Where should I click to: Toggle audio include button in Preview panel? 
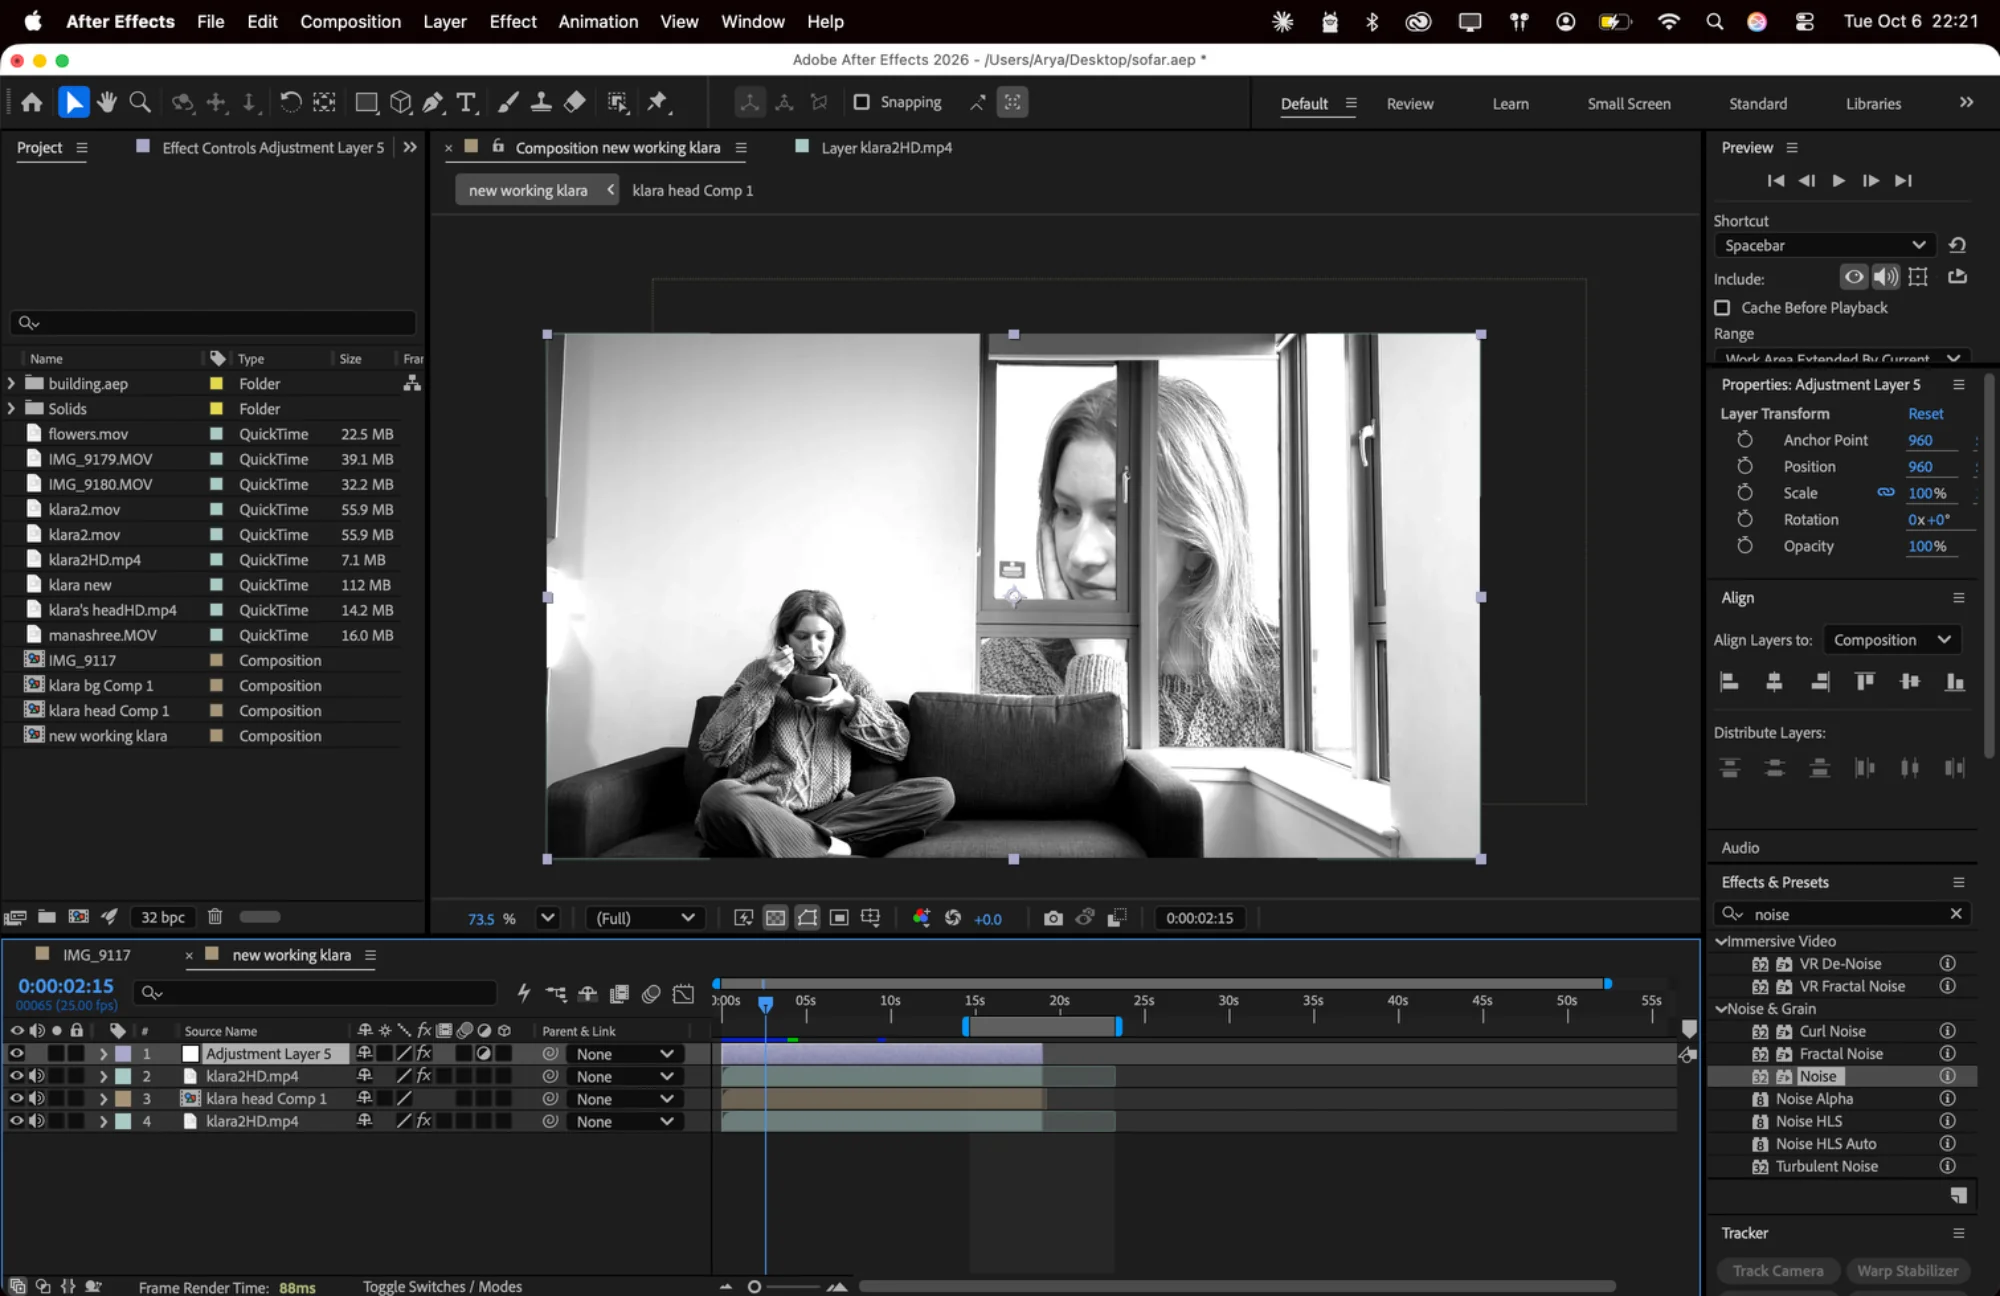(1886, 277)
